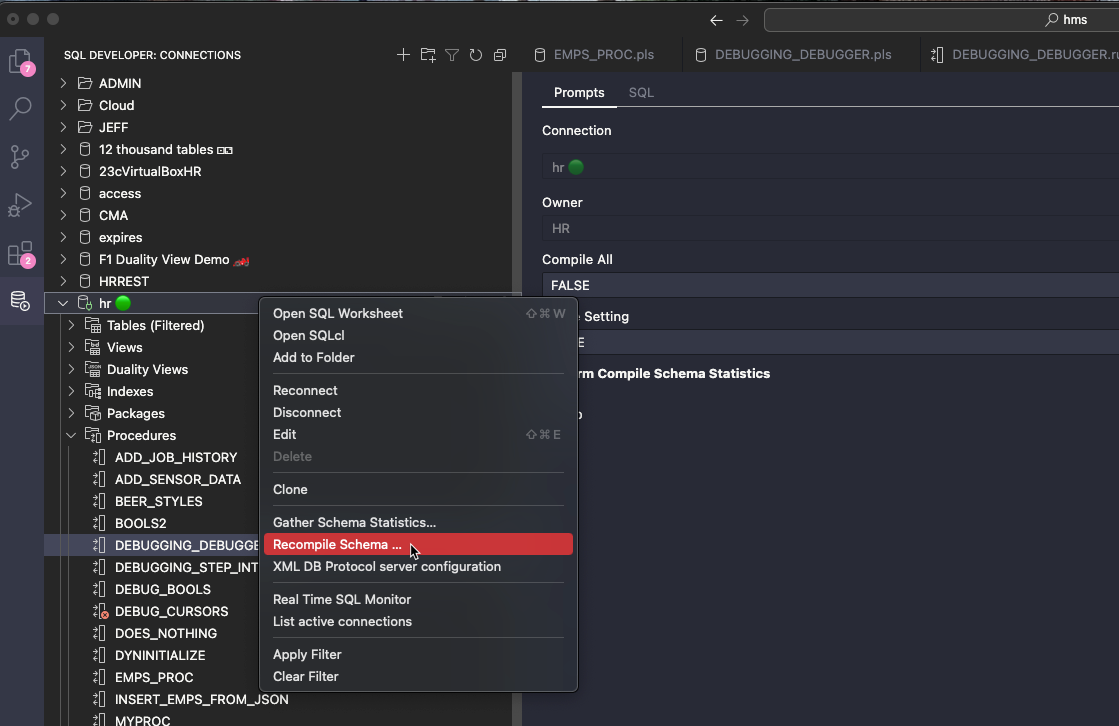The height and width of the screenshot is (726, 1119).
Task: Click the SQL Developer database icon
Action: (20, 301)
